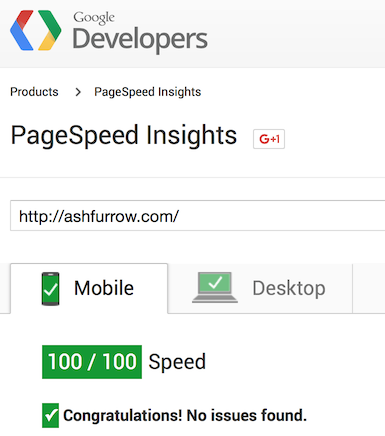
Task: Focus the URL field containing http://ashfurrow.com/
Action: (198, 216)
